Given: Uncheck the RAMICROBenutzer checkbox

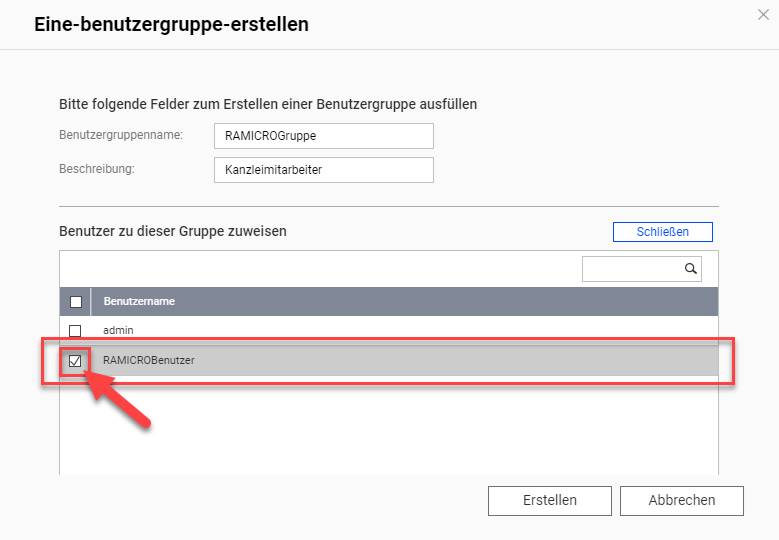Looking at the screenshot, I should [75, 361].
